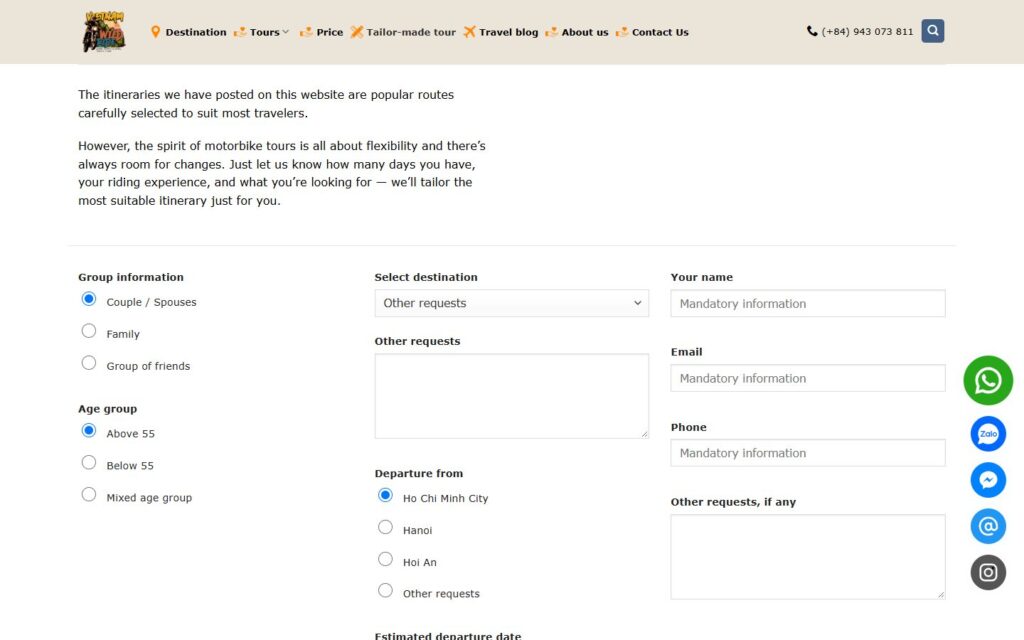Viewport: 1024px width, 640px height.
Task: Select Hanoi as departure city
Action: (385, 527)
